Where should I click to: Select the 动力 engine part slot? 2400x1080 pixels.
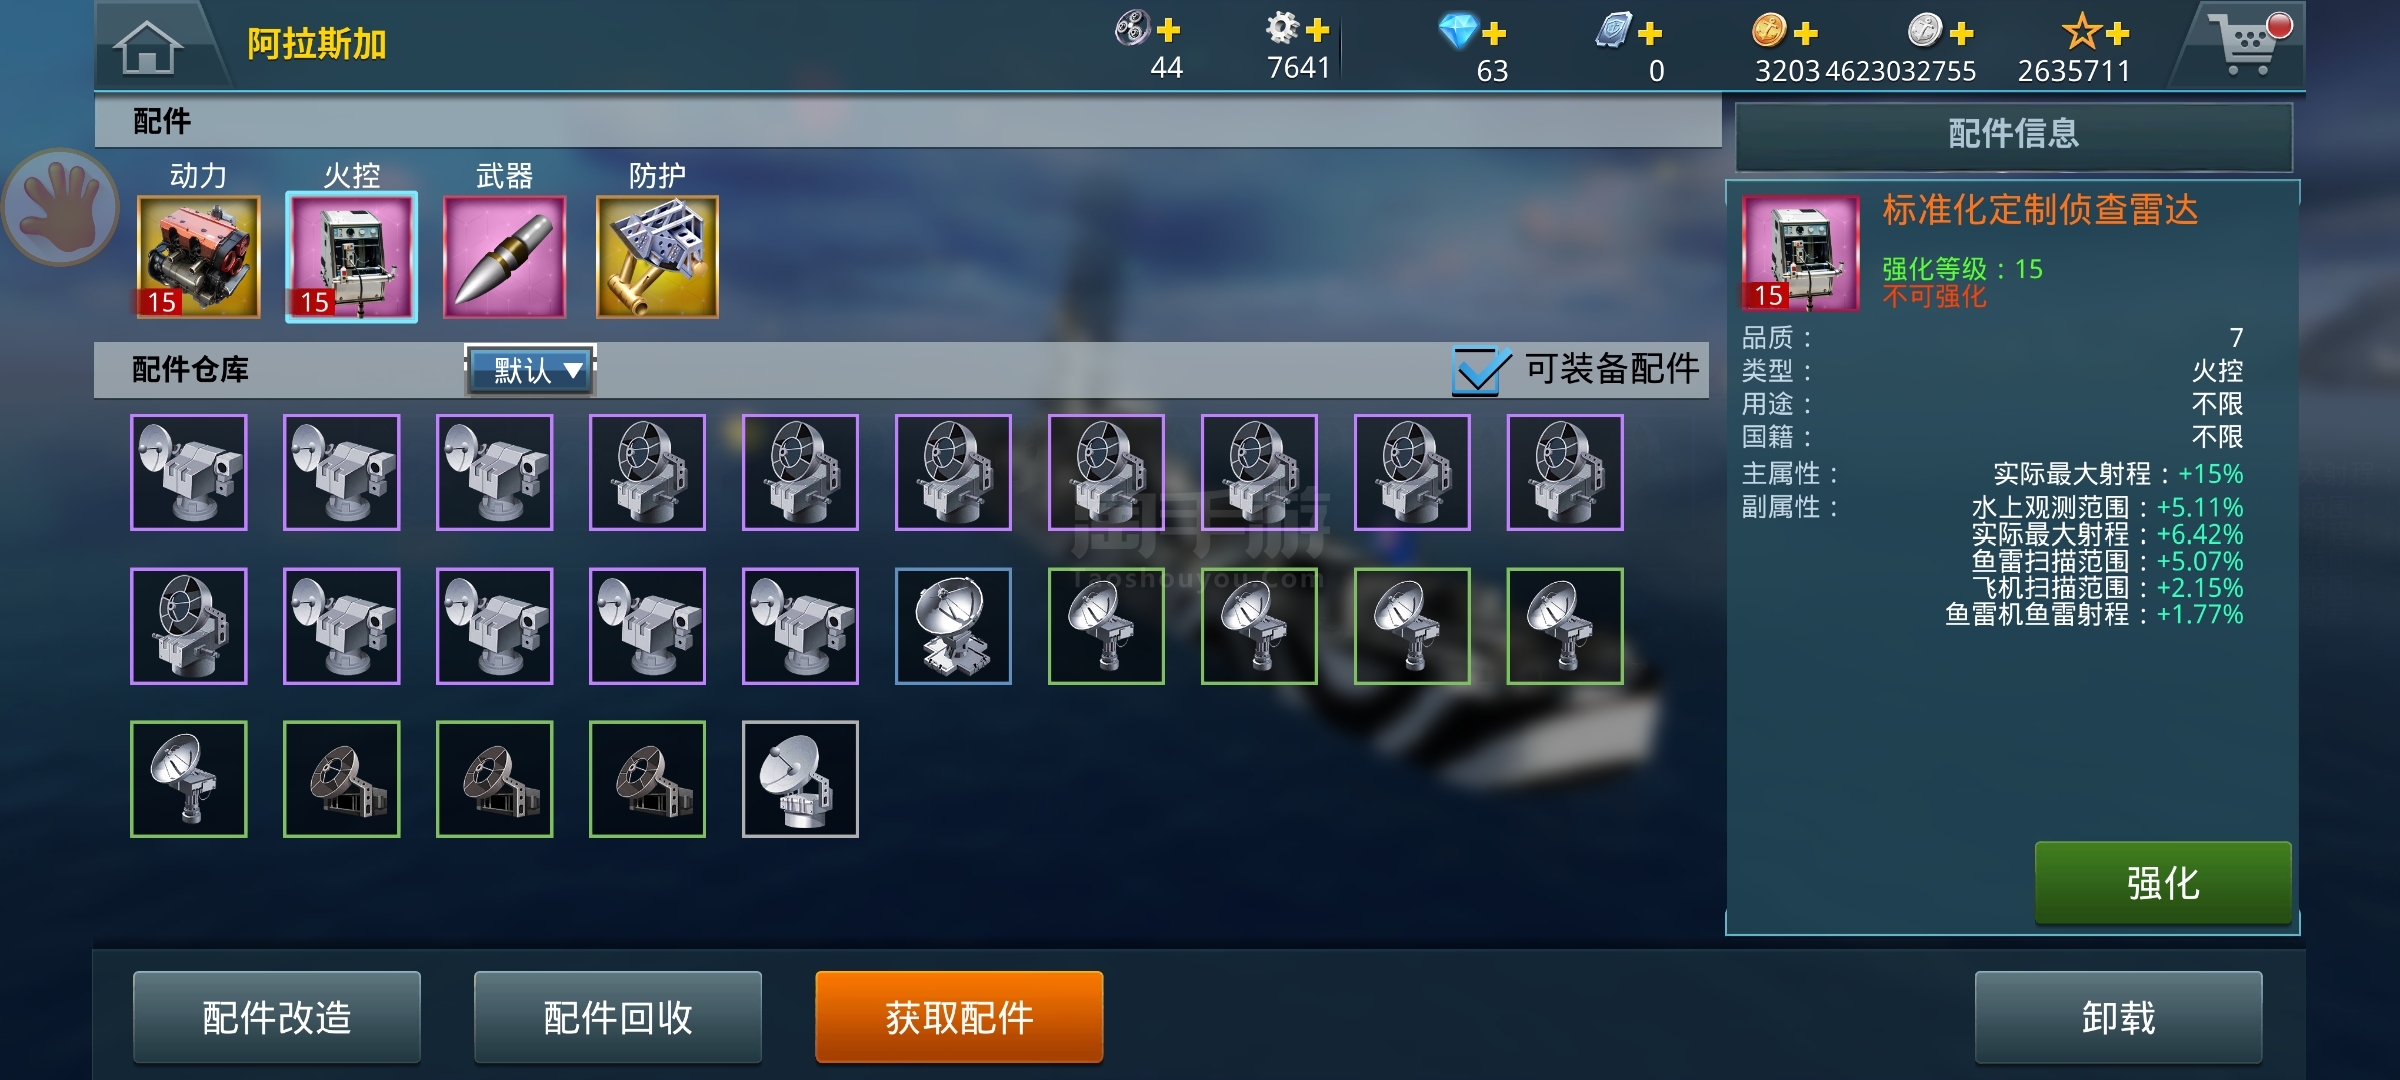[198, 257]
